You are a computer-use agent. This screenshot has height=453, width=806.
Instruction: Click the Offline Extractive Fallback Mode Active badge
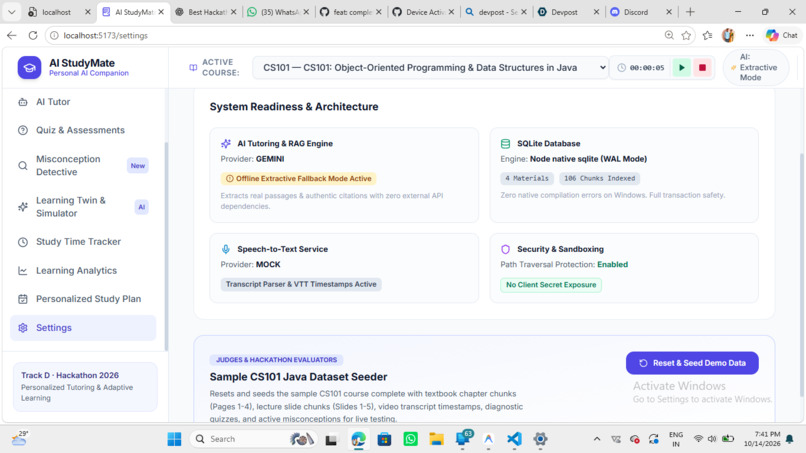(299, 178)
